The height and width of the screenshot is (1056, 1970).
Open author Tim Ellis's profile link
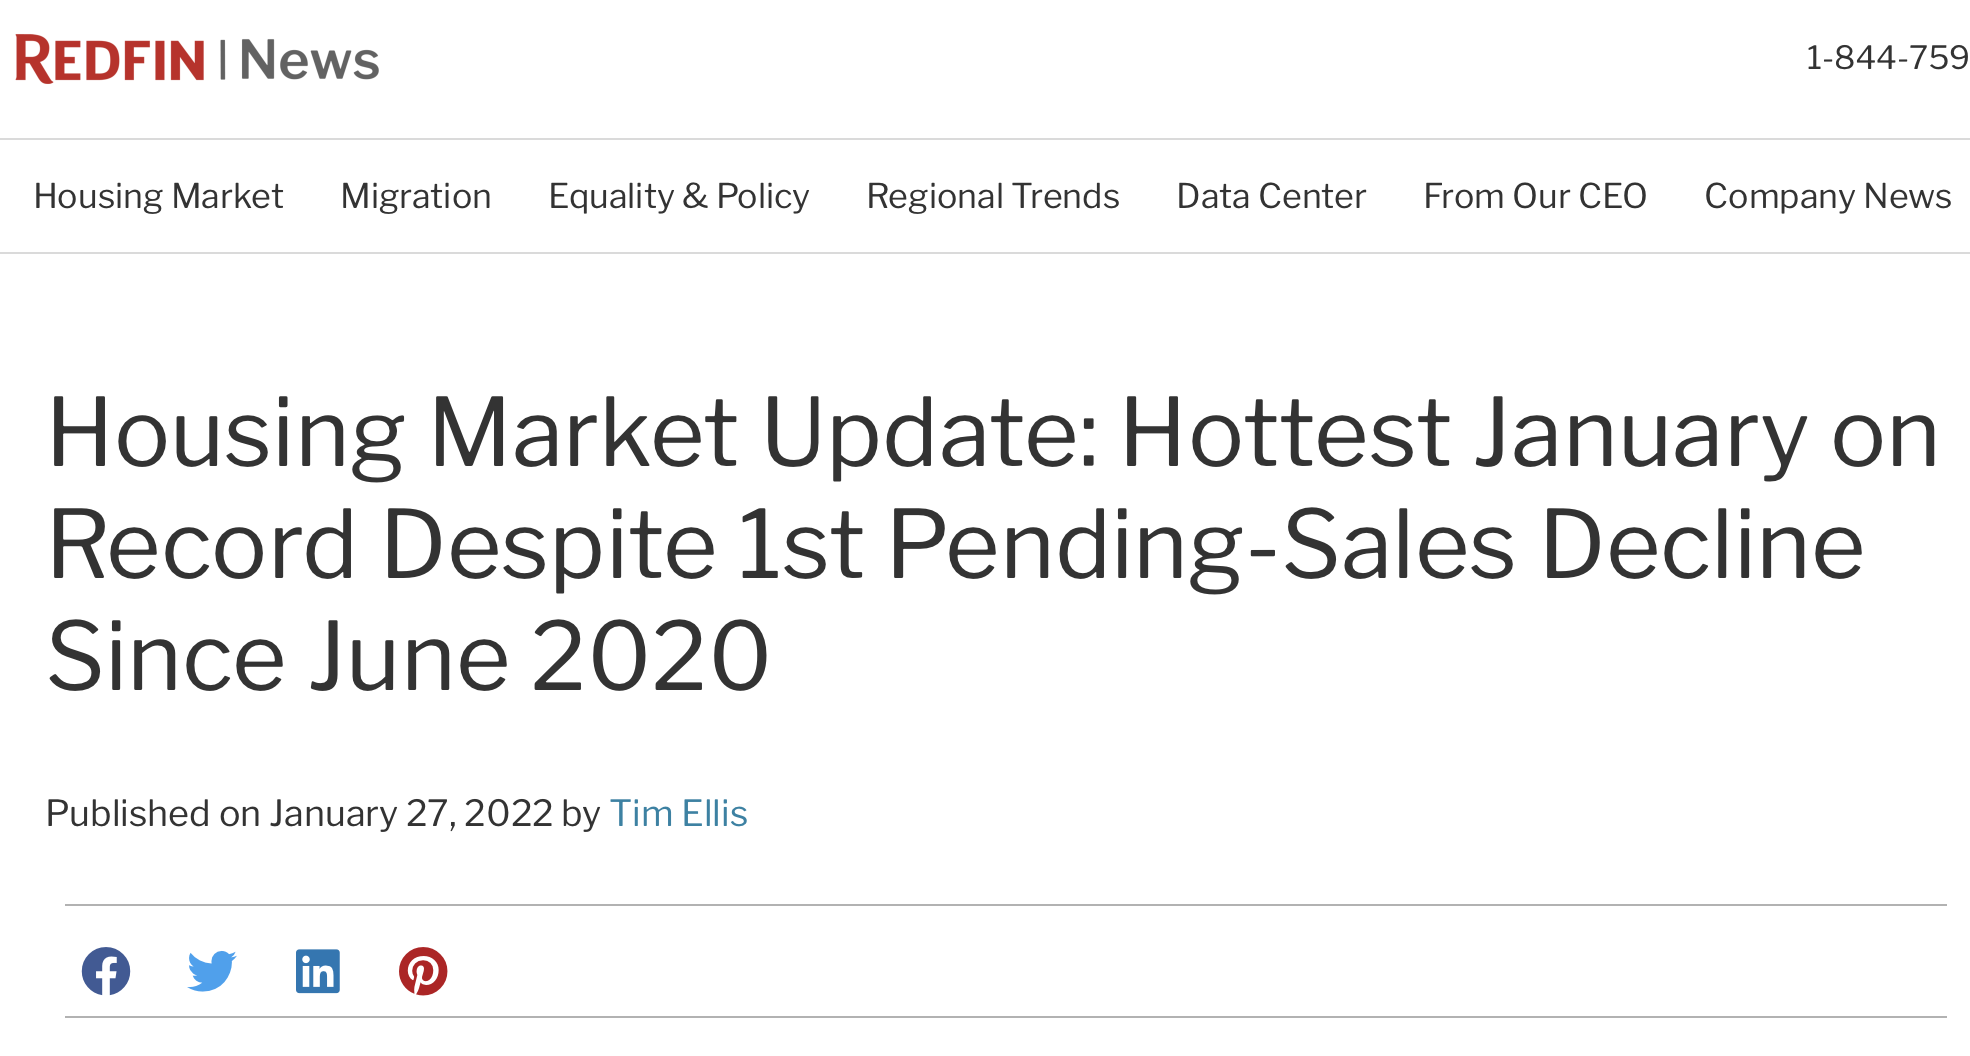[679, 813]
